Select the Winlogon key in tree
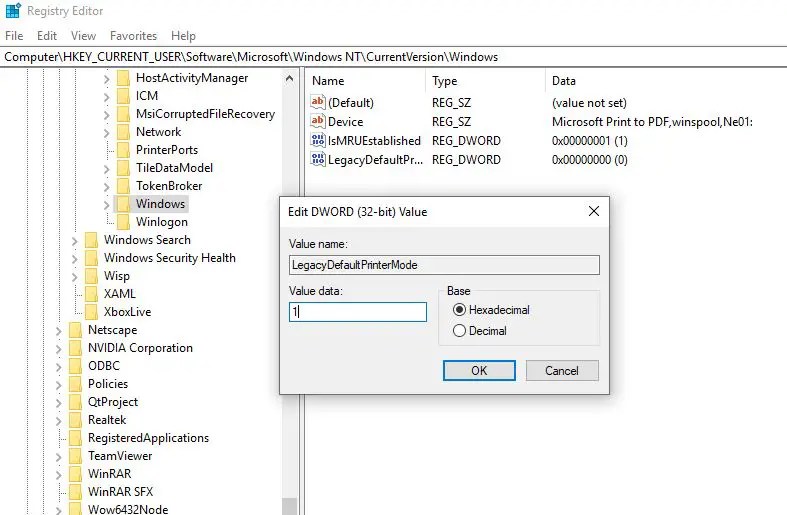The image size is (787, 515). click(162, 222)
